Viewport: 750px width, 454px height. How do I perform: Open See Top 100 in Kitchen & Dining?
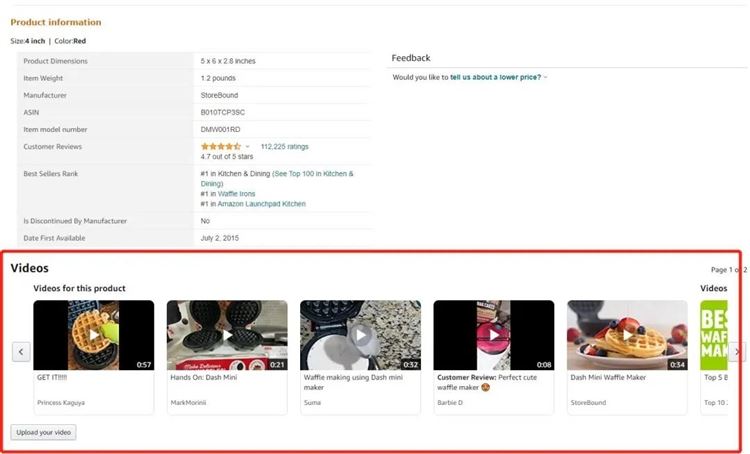277,178
